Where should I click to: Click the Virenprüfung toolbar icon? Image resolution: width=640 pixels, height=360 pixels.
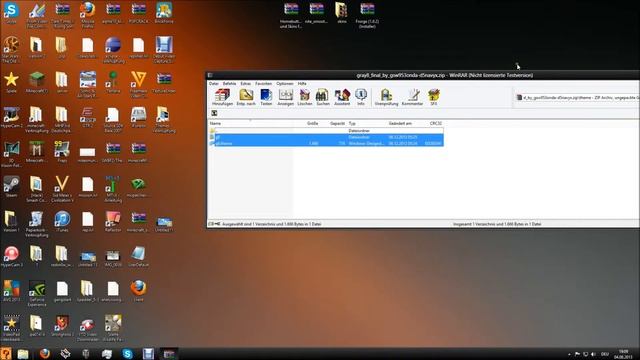tap(386, 97)
